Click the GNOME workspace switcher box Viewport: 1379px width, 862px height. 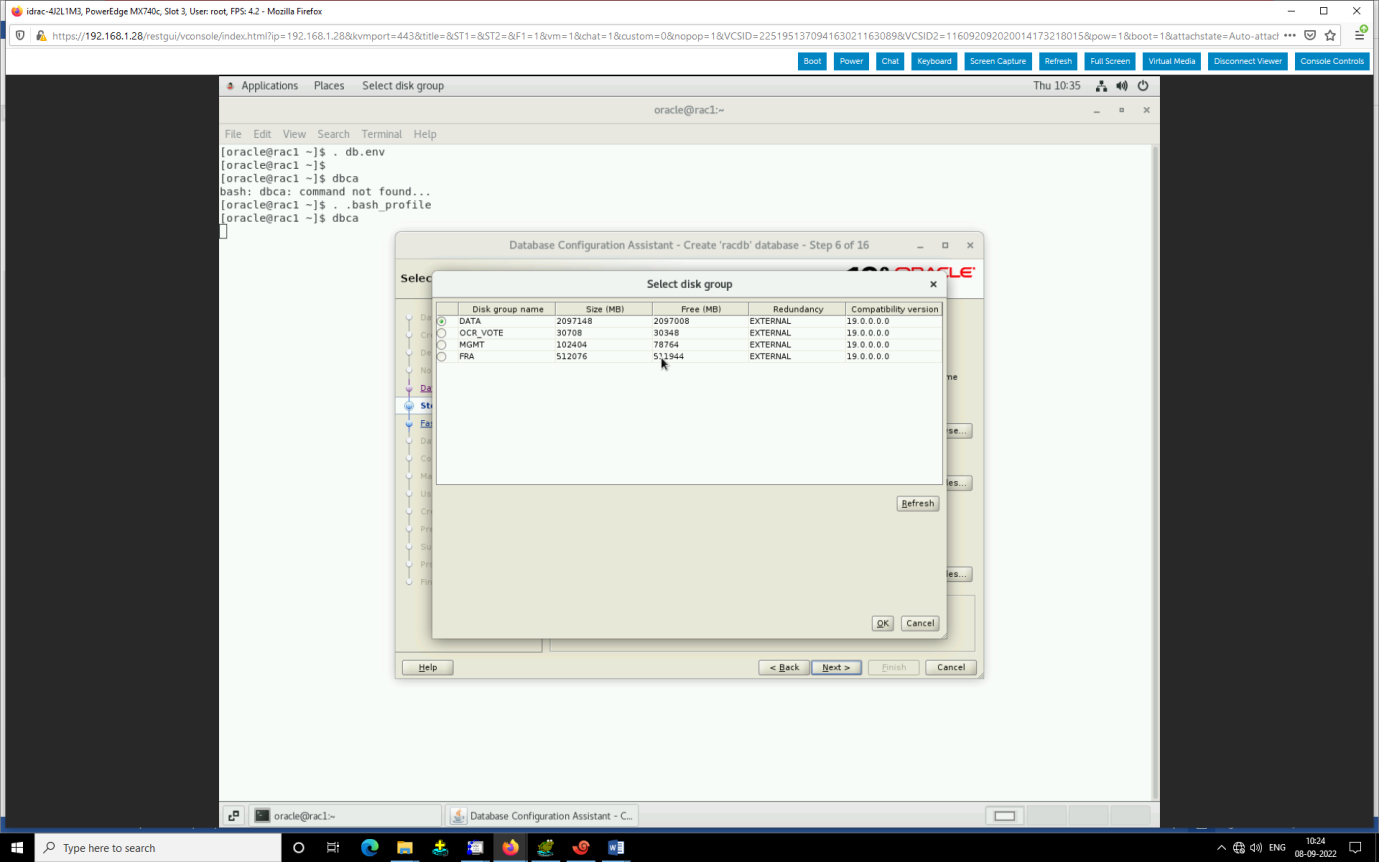coord(1005,816)
